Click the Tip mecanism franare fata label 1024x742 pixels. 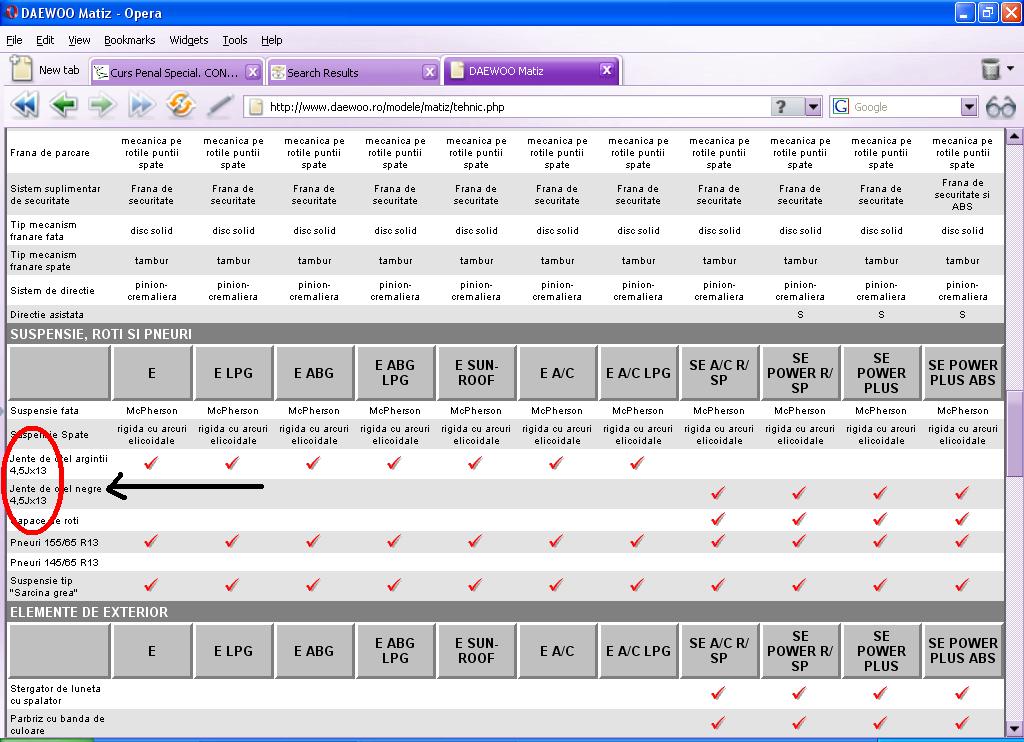[43, 231]
